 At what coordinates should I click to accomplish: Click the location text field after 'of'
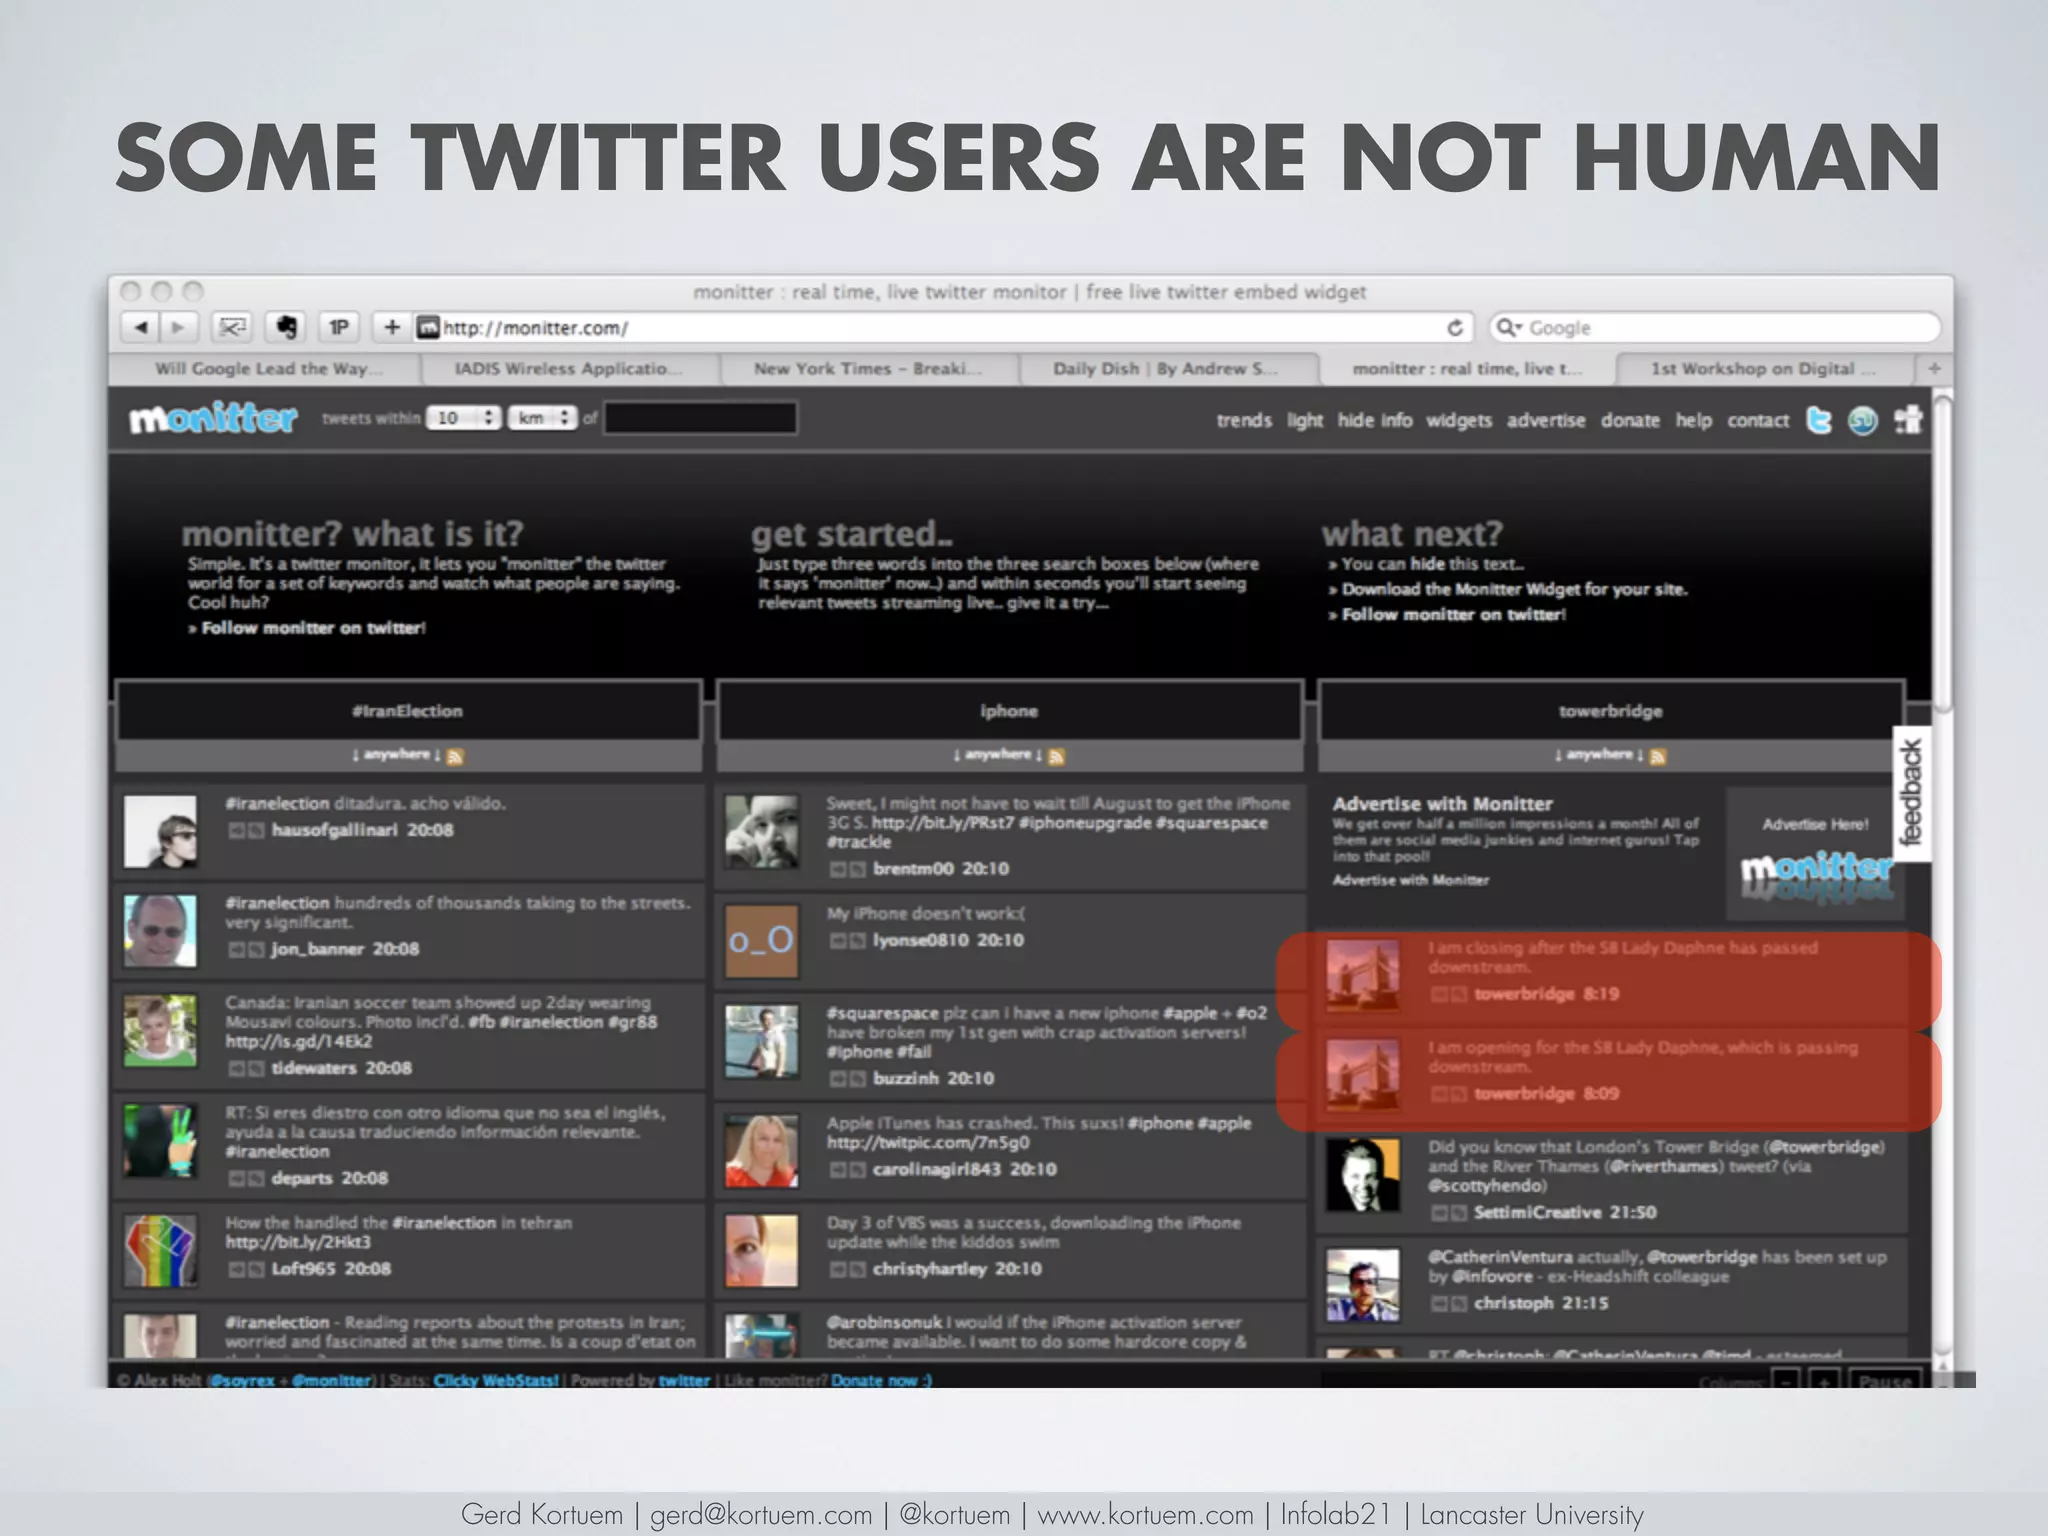click(x=700, y=418)
